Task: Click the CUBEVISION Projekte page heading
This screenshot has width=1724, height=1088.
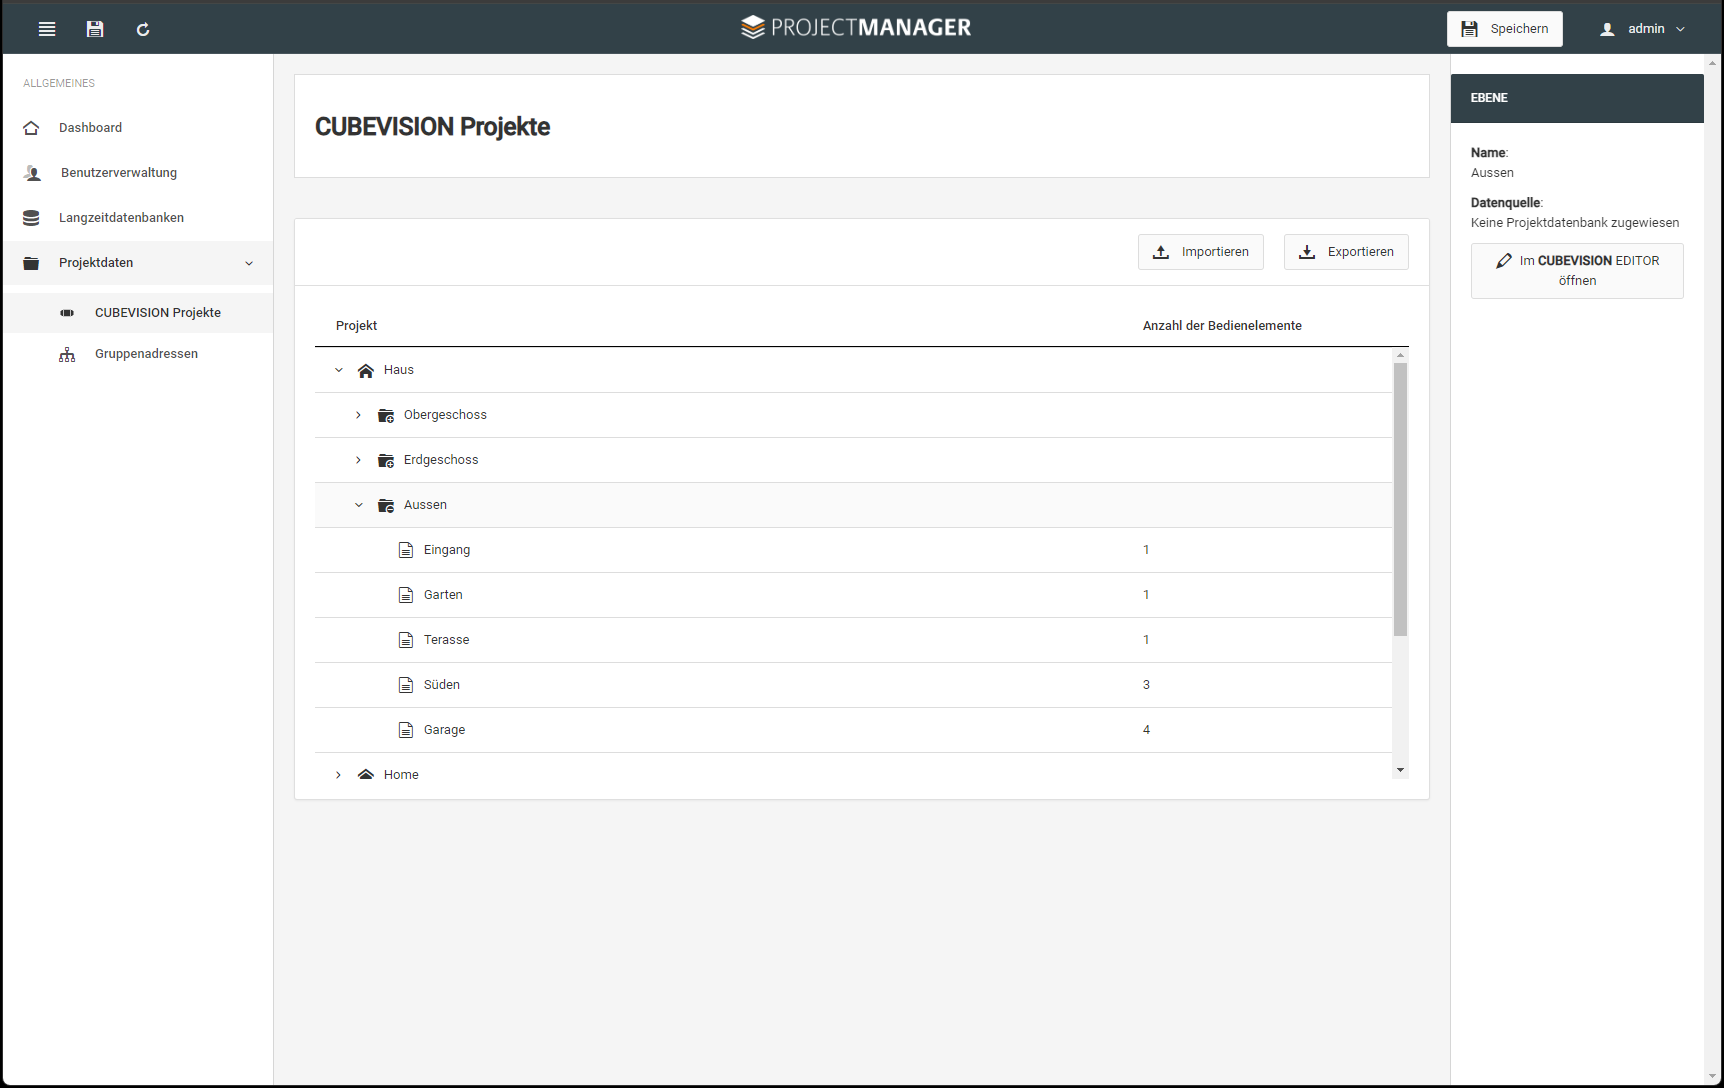Action: click(432, 127)
